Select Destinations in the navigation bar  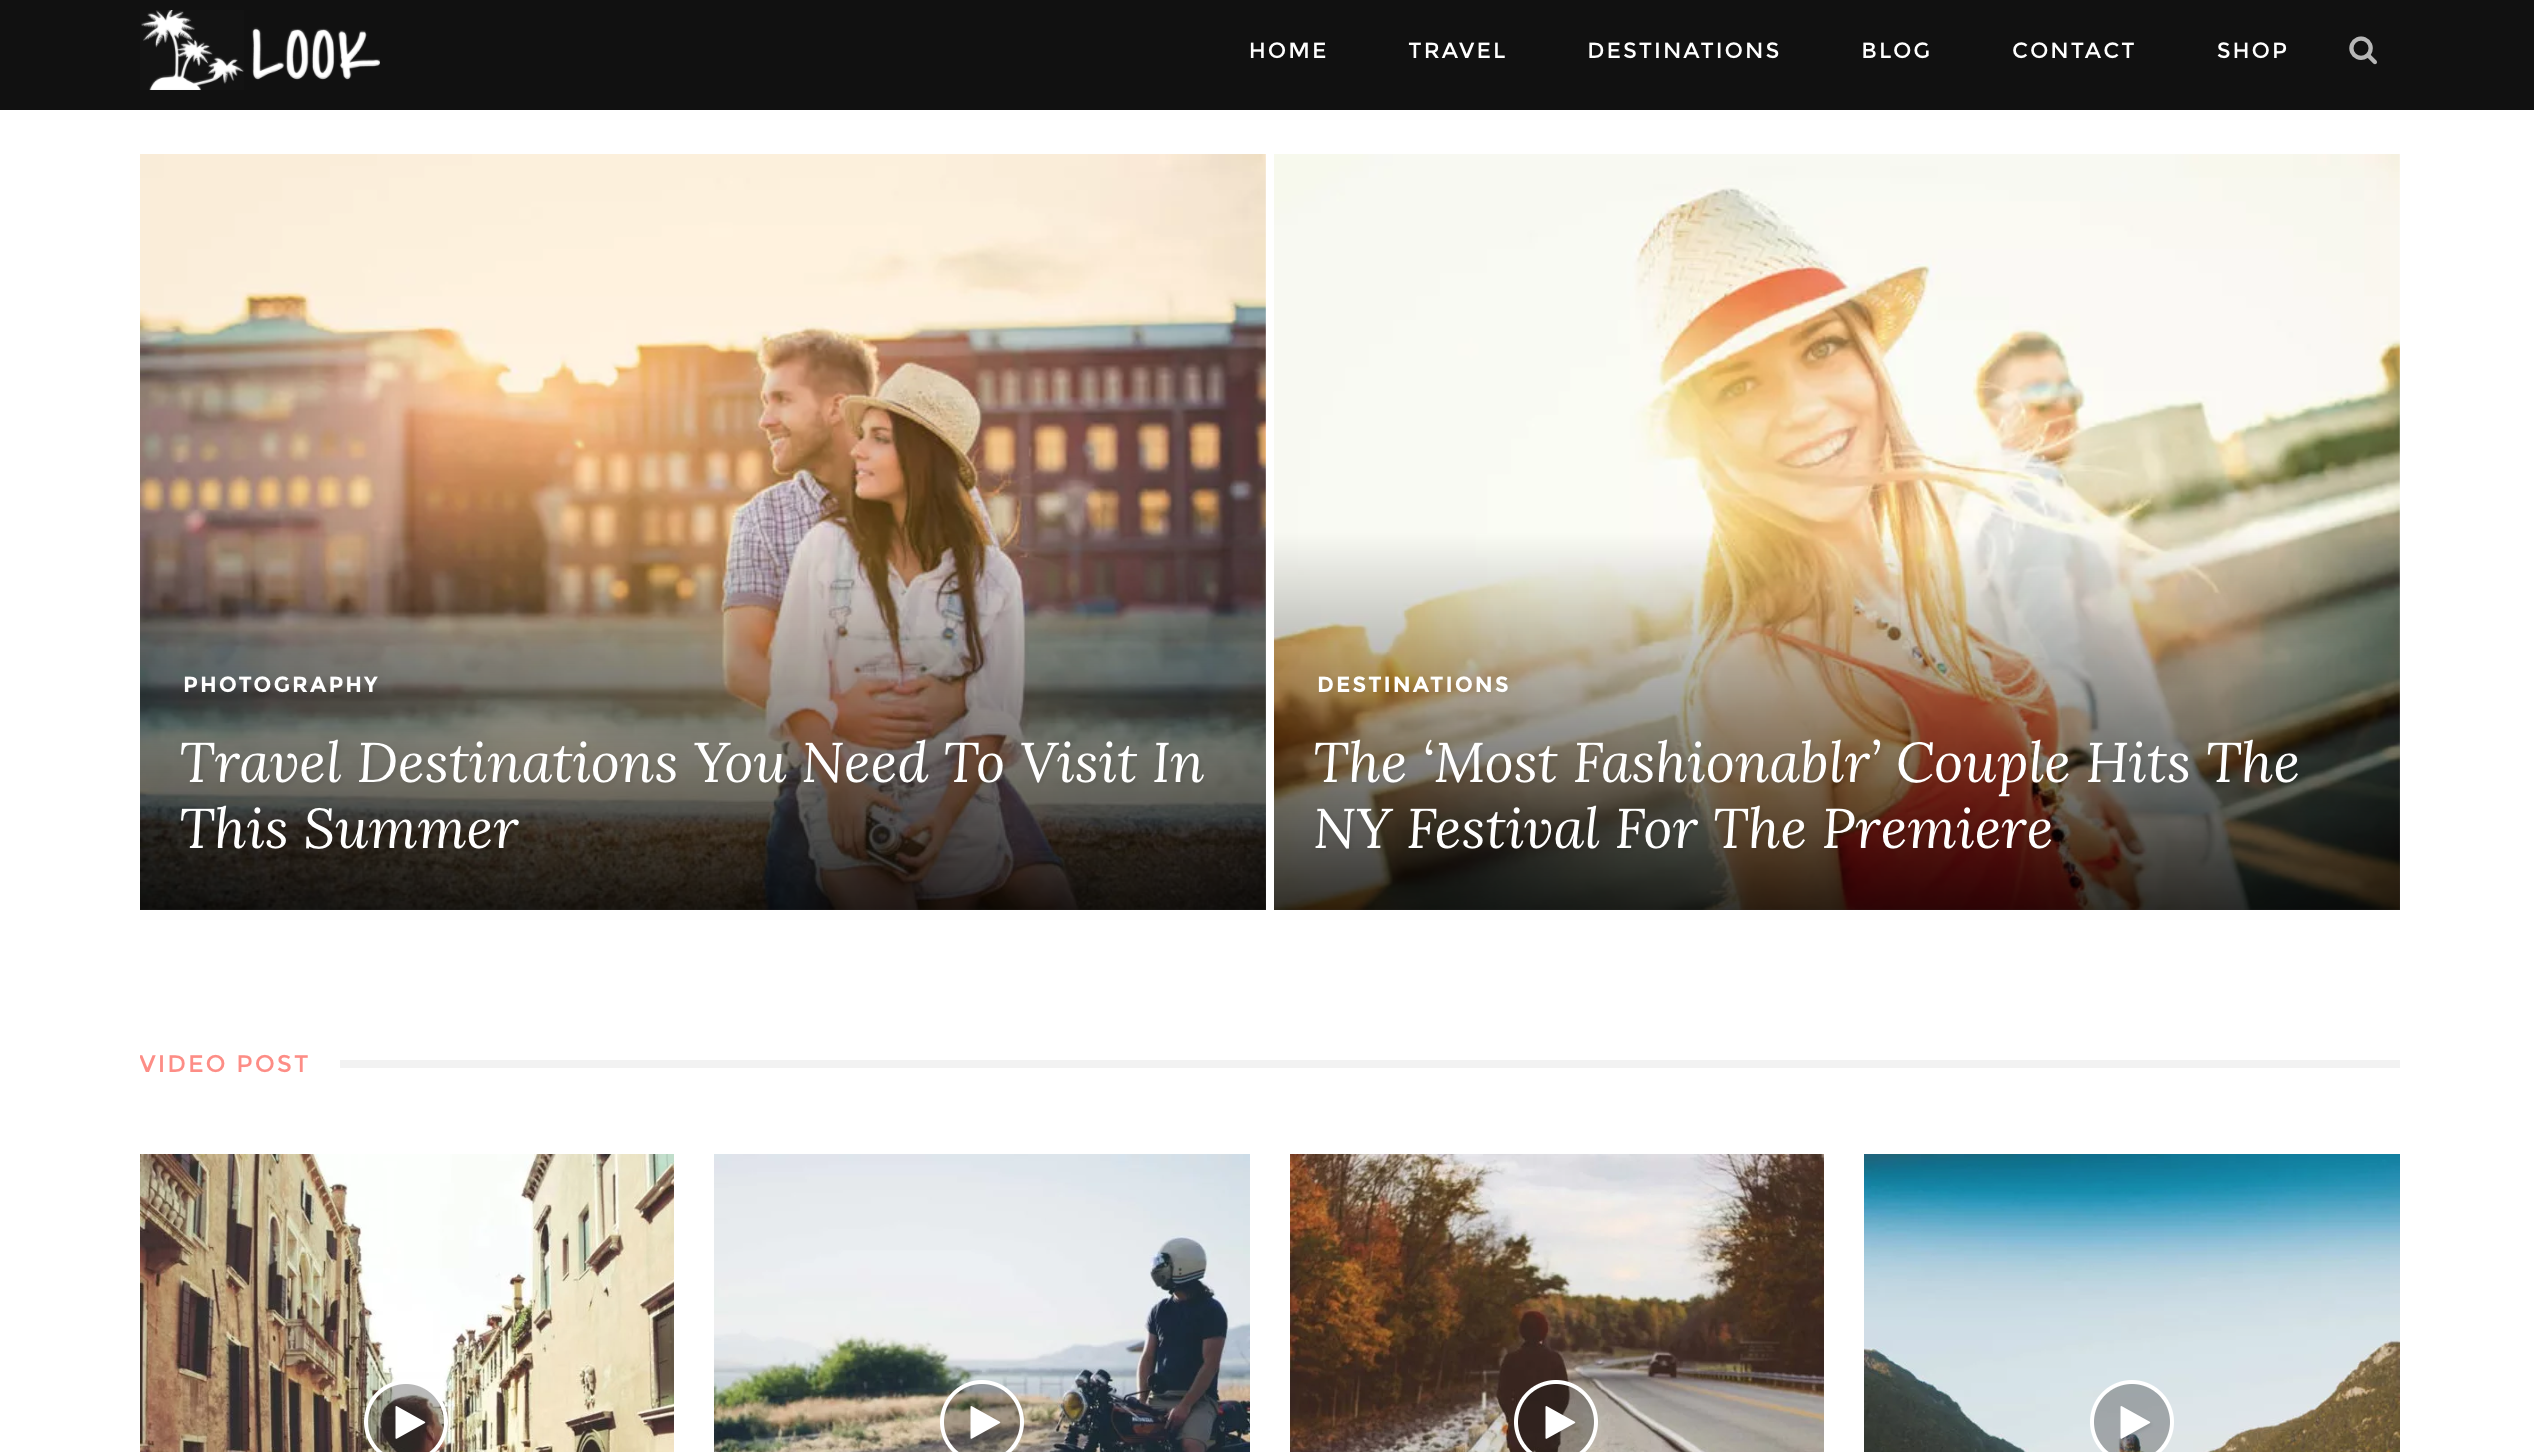pyautogui.click(x=1684, y=50)
